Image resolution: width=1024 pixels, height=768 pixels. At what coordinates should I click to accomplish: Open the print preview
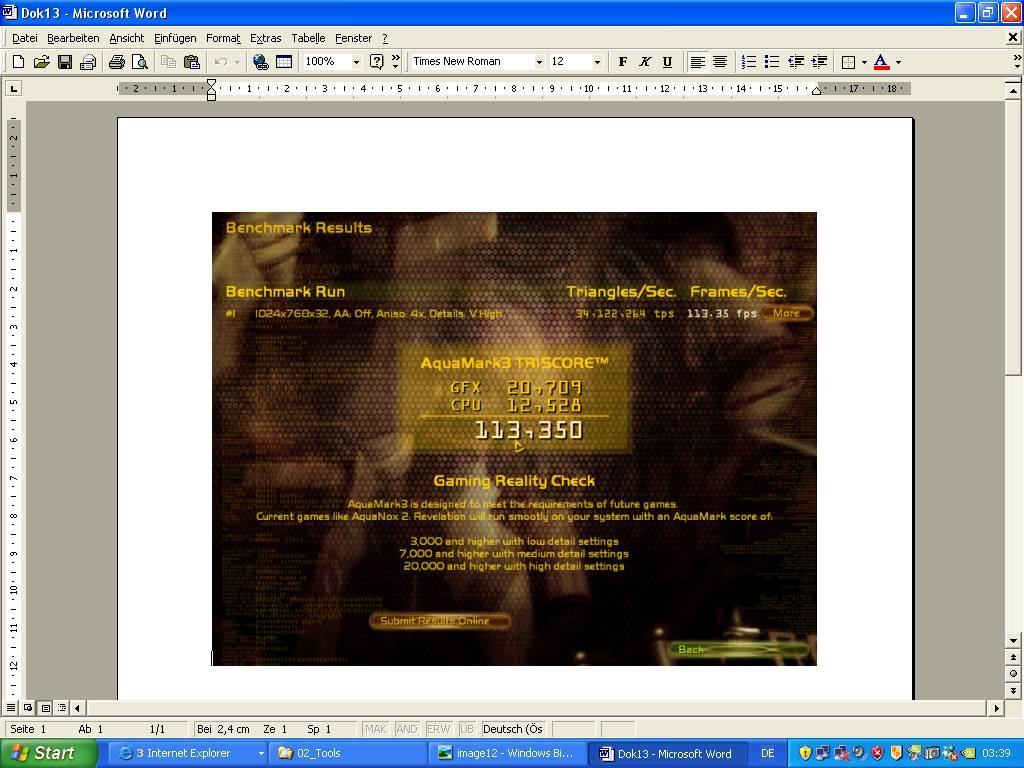(140, 62)
